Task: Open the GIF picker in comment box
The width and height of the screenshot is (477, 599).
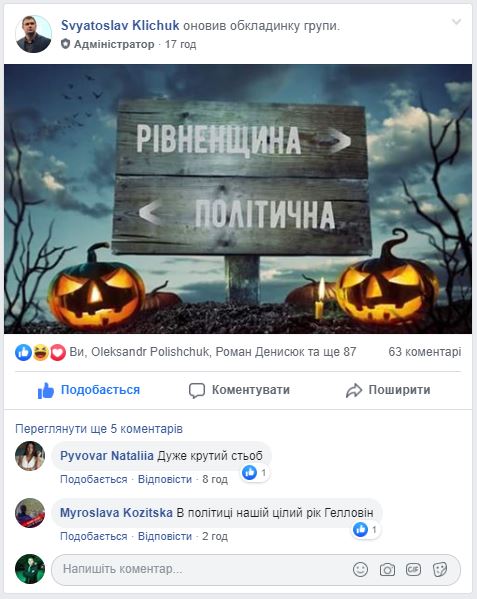Action: 413,570
